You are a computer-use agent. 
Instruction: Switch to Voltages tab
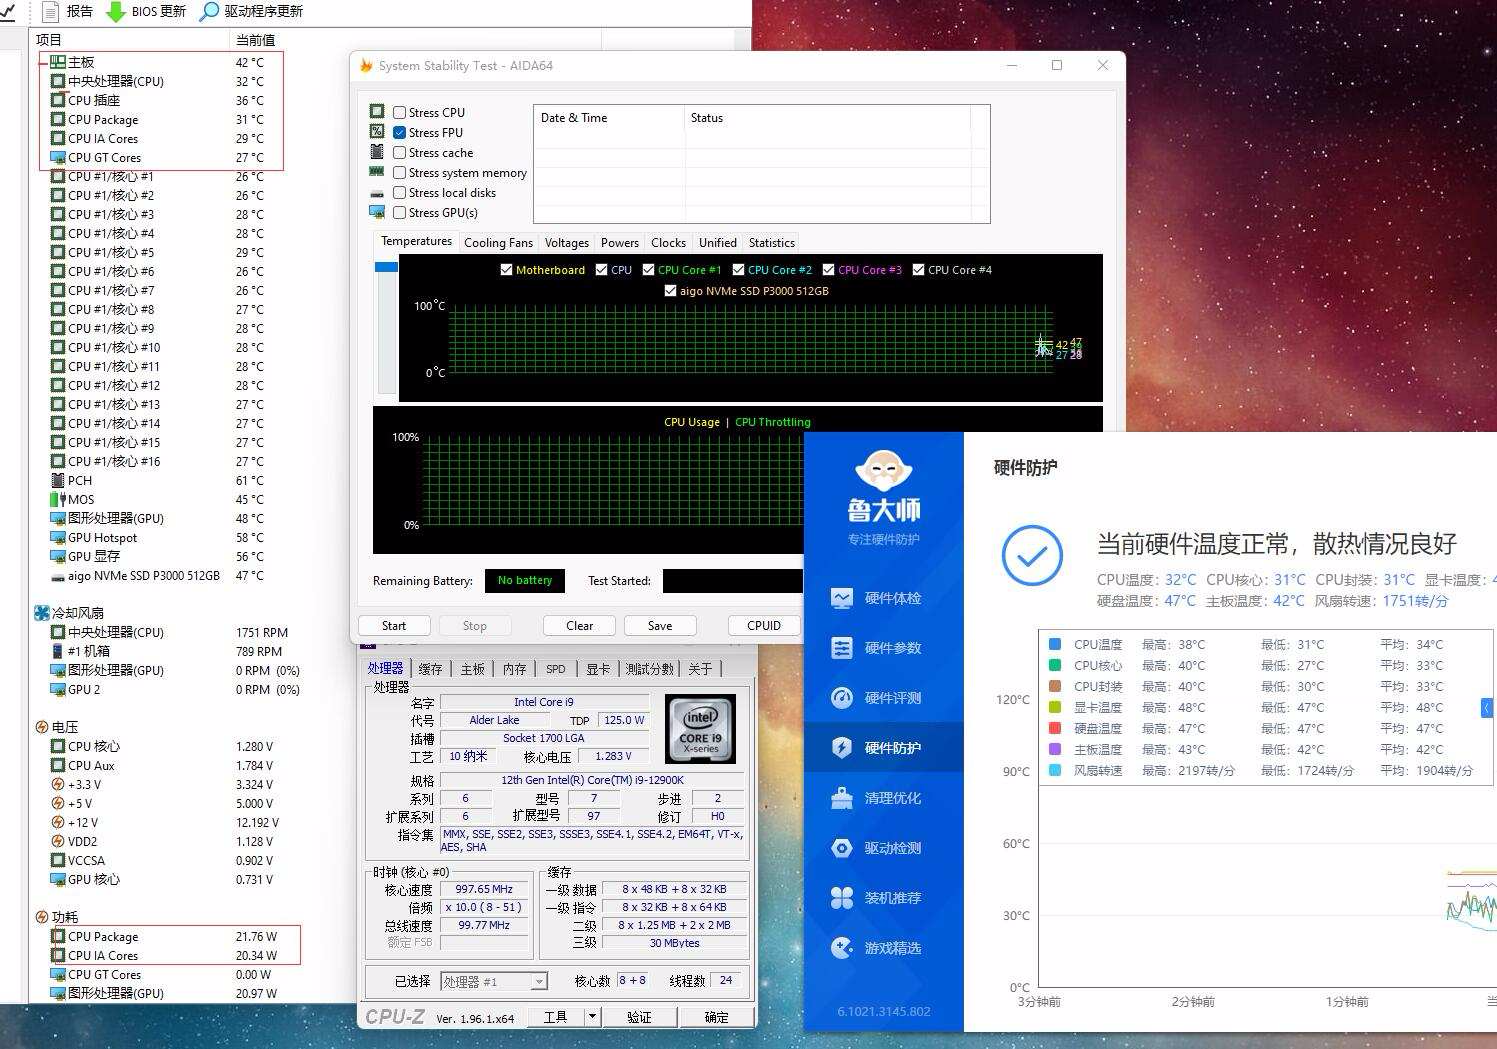pos(567,242)
